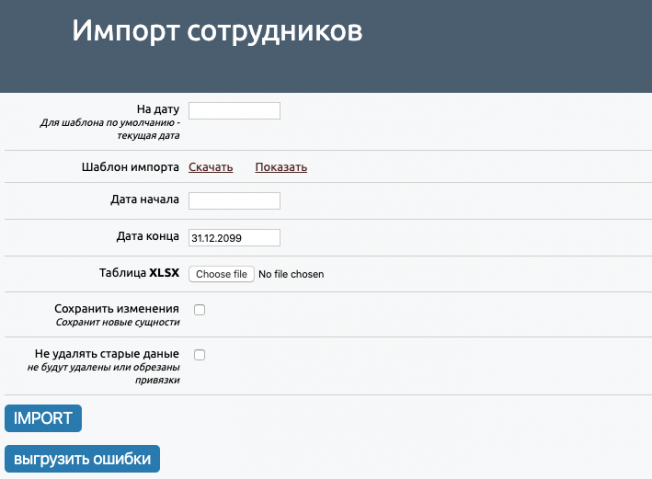Click the "На дату" field label
This screenshot has width=652, height=479.
158,109
